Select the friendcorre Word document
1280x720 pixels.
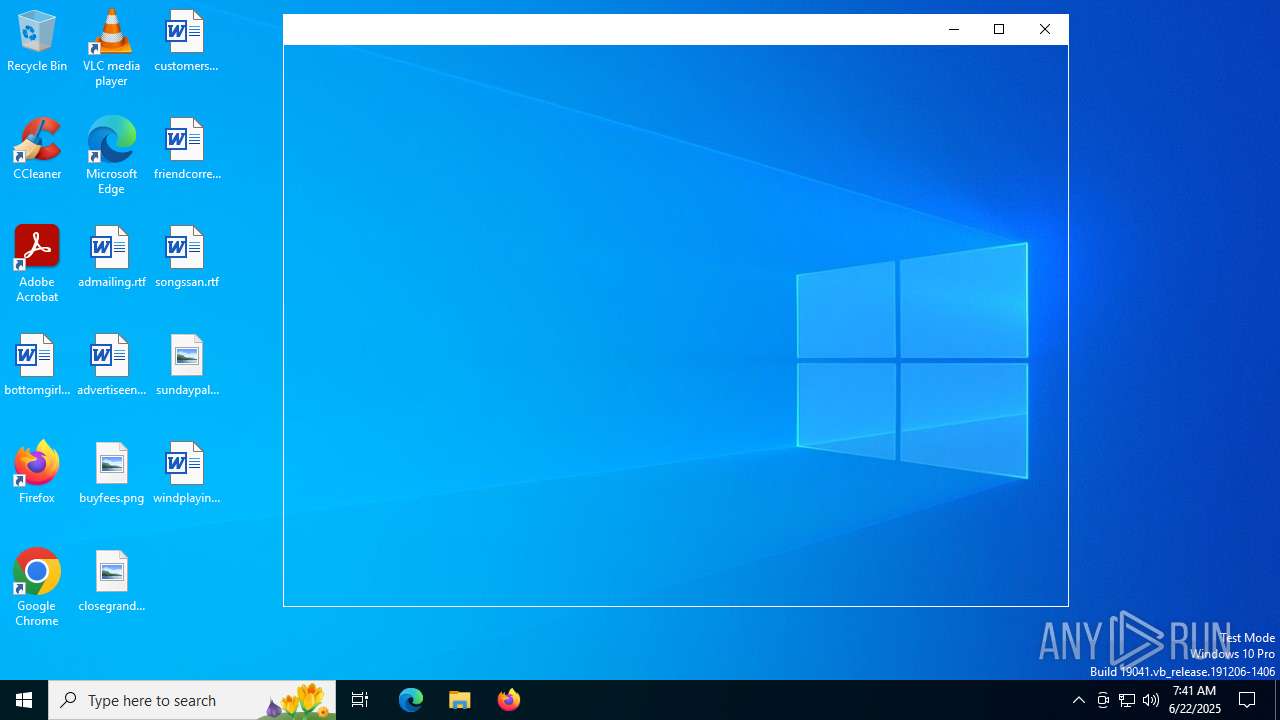[186, 150]
